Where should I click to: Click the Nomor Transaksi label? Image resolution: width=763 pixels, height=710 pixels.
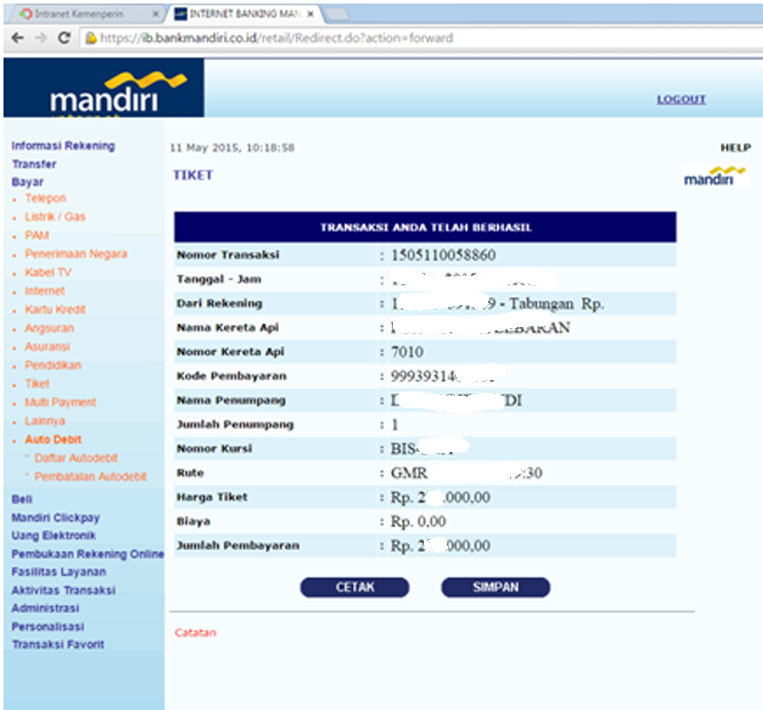(x=228, y=255)
